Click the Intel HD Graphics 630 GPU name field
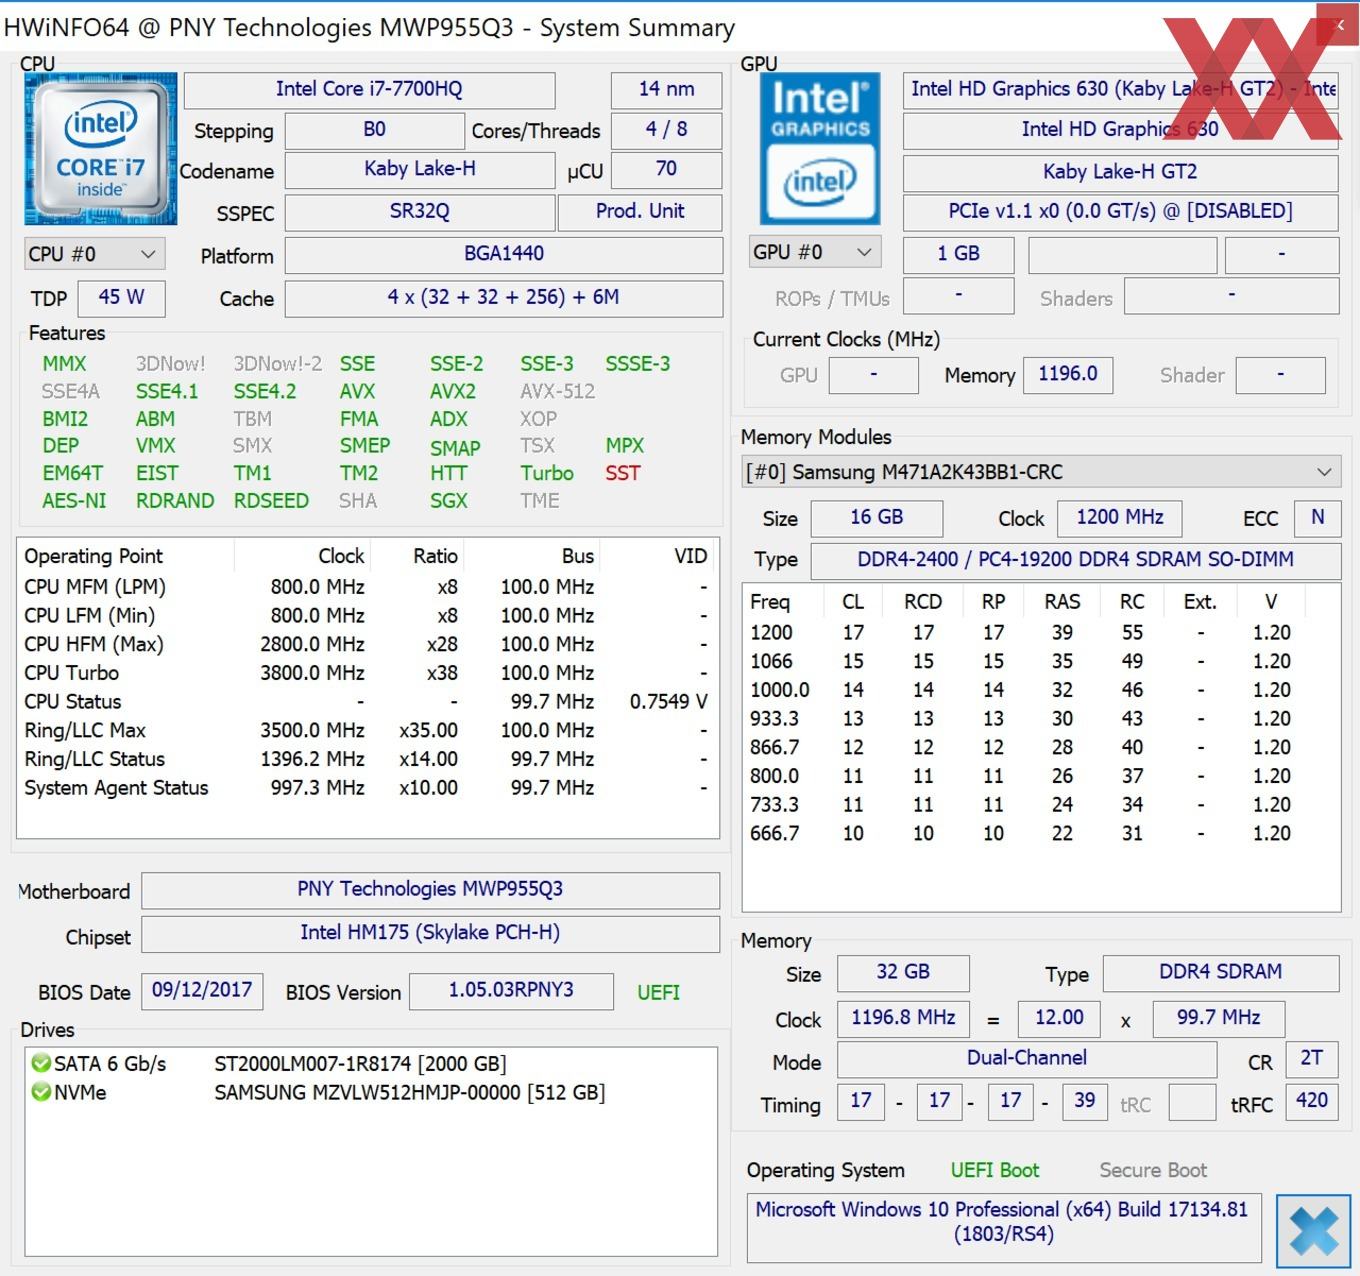This screenshot has height=1276, width=1360. [x=1120, y=129]
